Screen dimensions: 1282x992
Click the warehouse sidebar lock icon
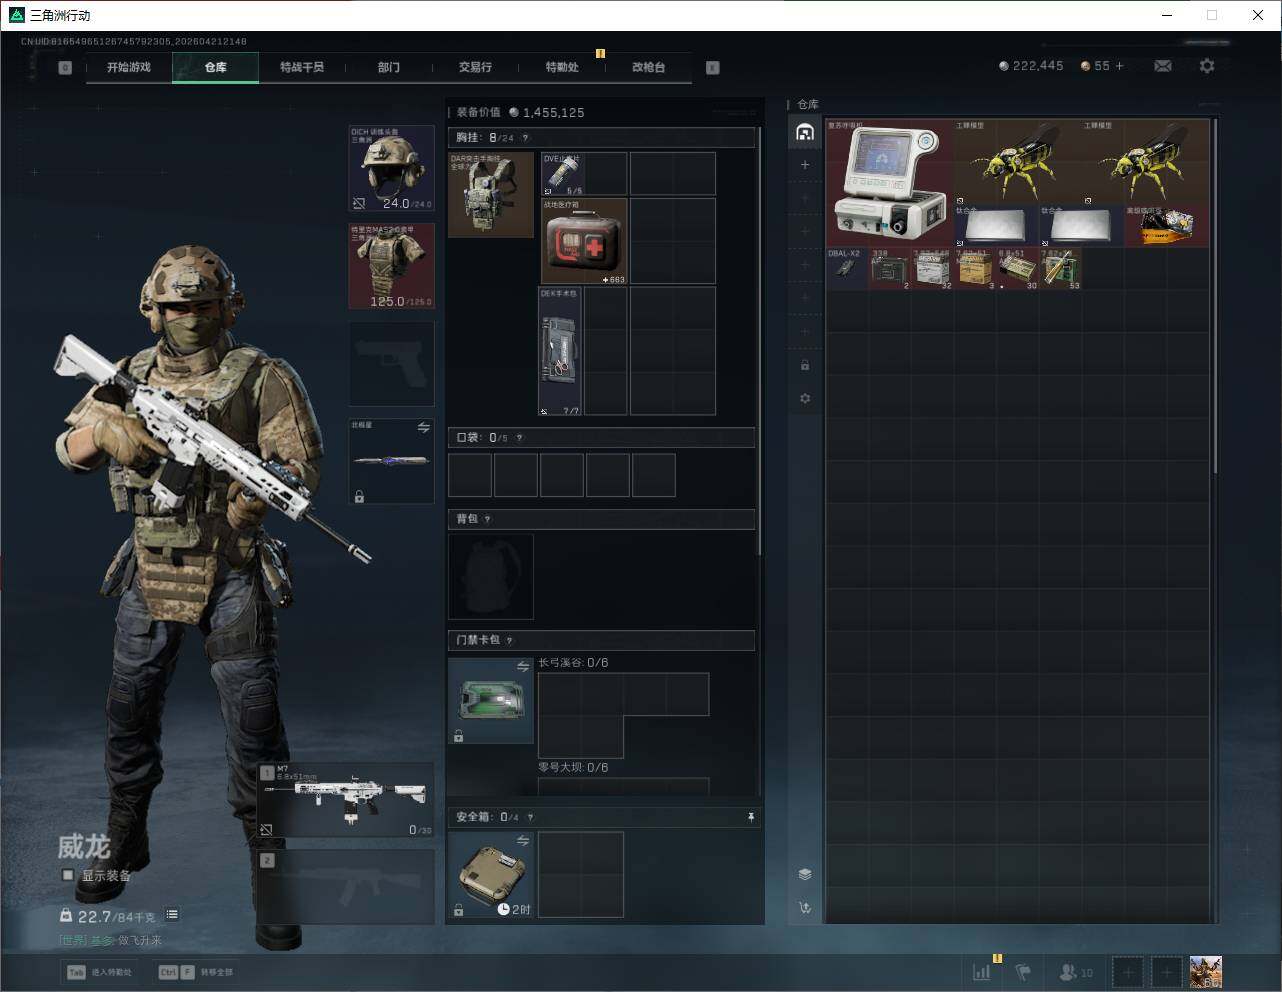[x=805, y=365]
